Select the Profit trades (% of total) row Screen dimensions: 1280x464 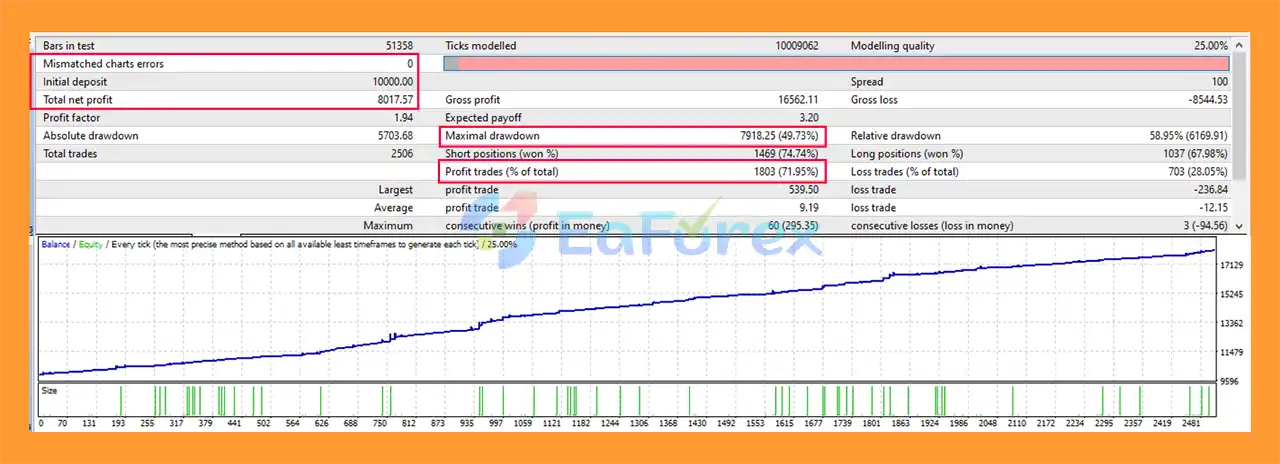click(634, 172)
